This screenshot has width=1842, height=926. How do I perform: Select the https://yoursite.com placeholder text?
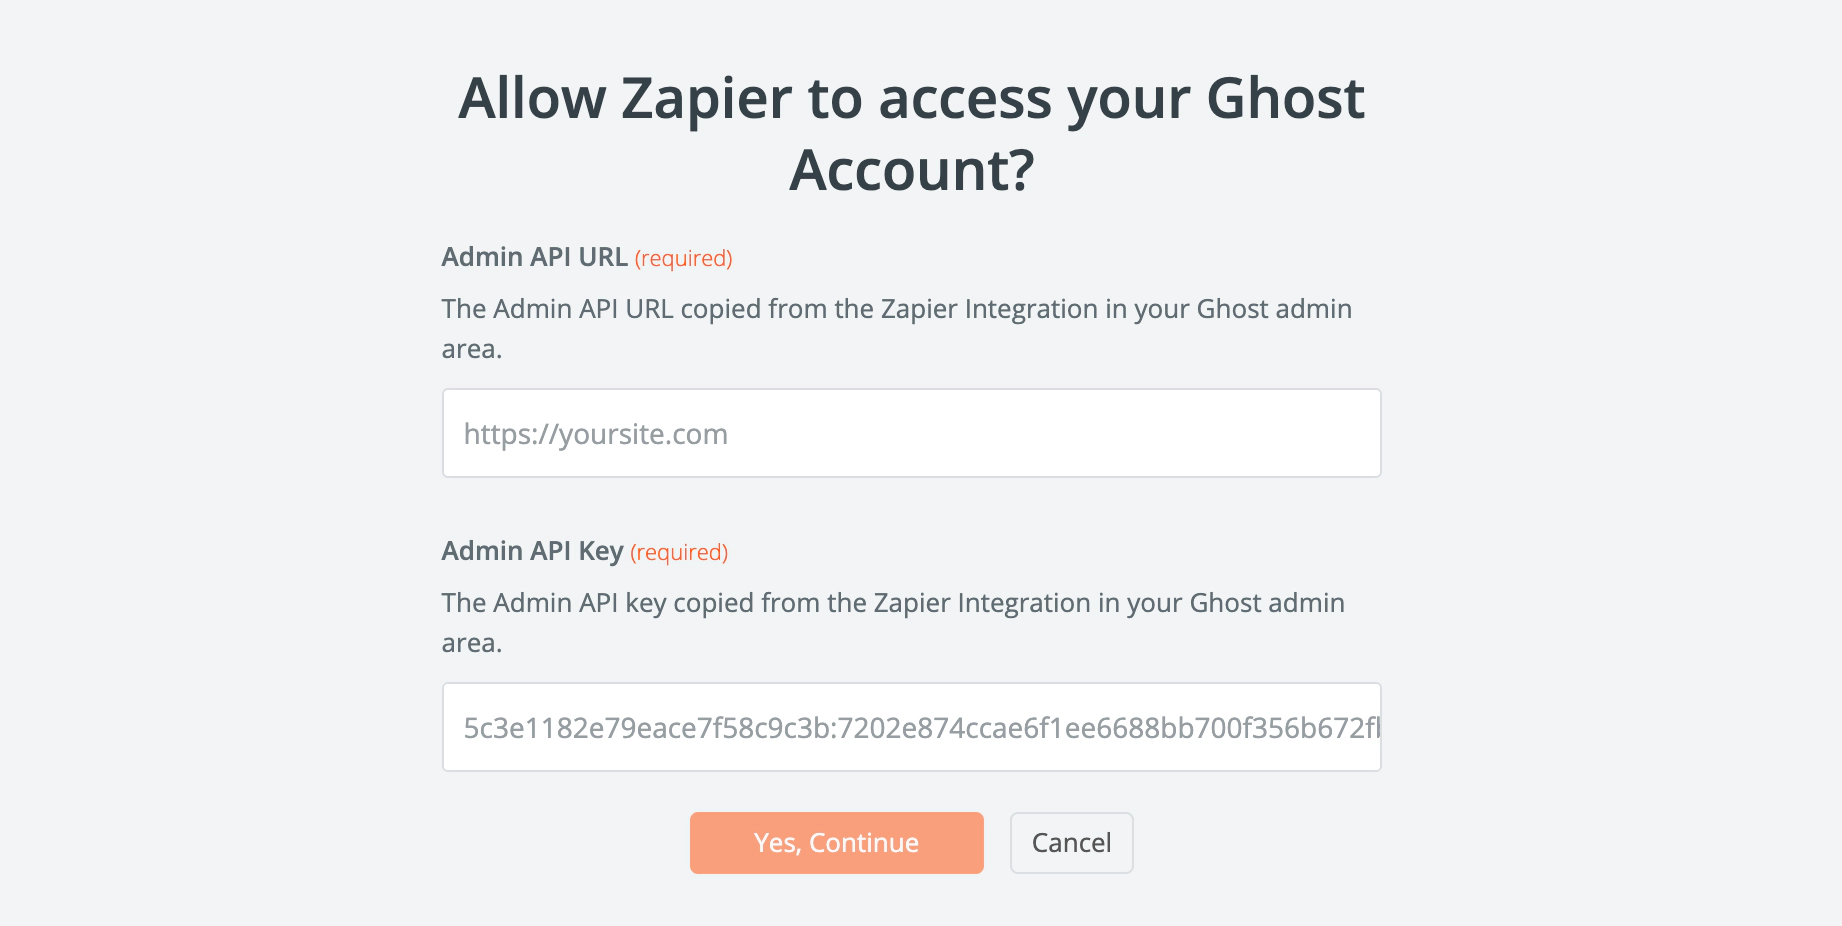596,434
